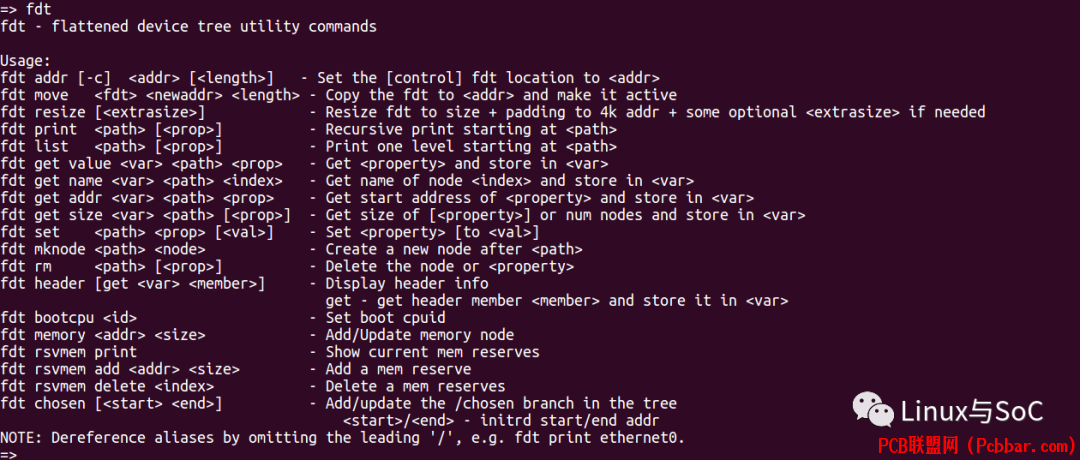Click the 'fdt chosen [<start> <end>]' command
Viewport: 1080px width, 460px height.
(x=111, y=404)
